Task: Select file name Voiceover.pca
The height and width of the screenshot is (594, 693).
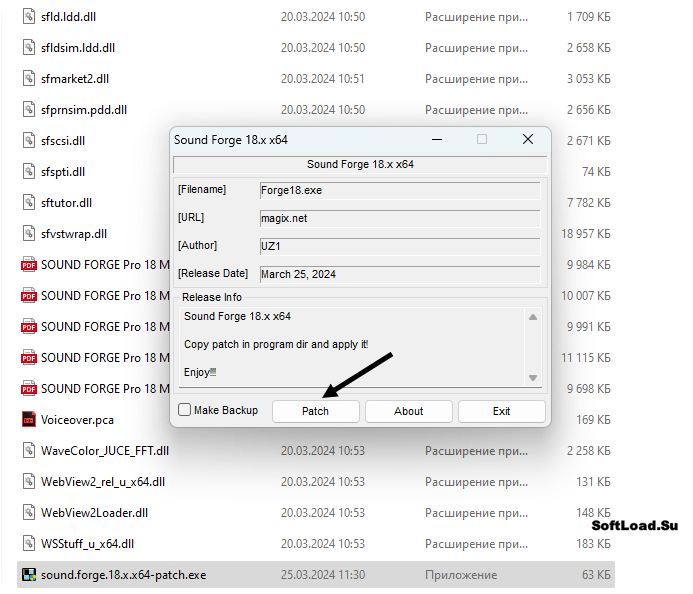Action: point(77,420)
